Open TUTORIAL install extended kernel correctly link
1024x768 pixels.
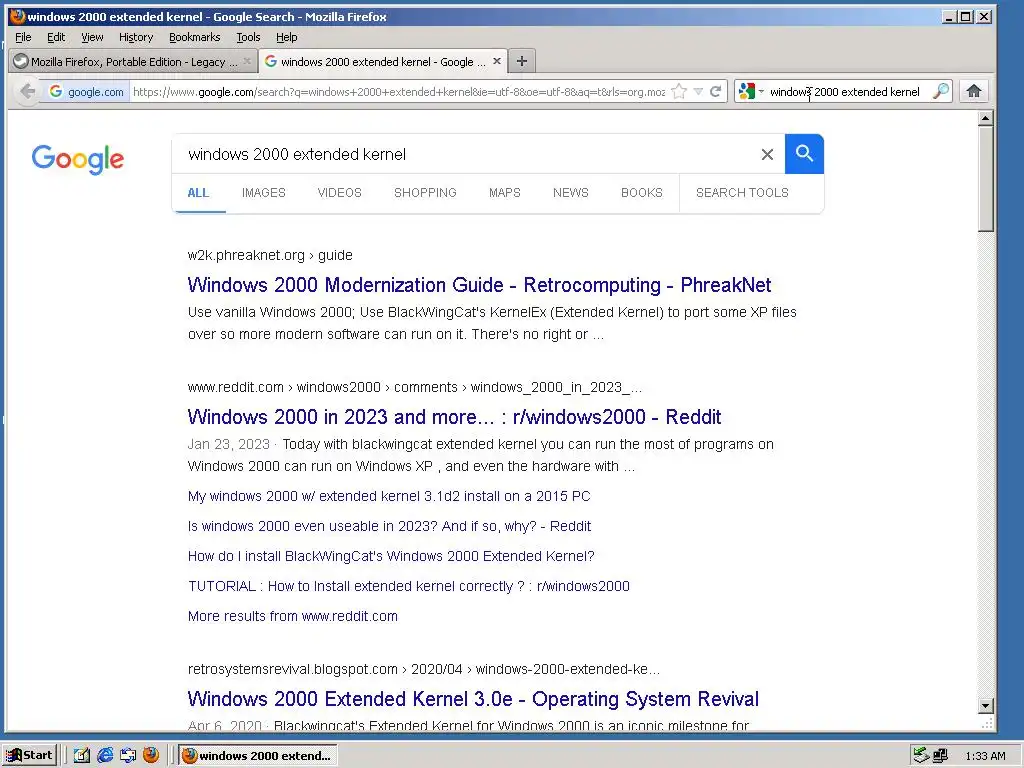[409, 586]
